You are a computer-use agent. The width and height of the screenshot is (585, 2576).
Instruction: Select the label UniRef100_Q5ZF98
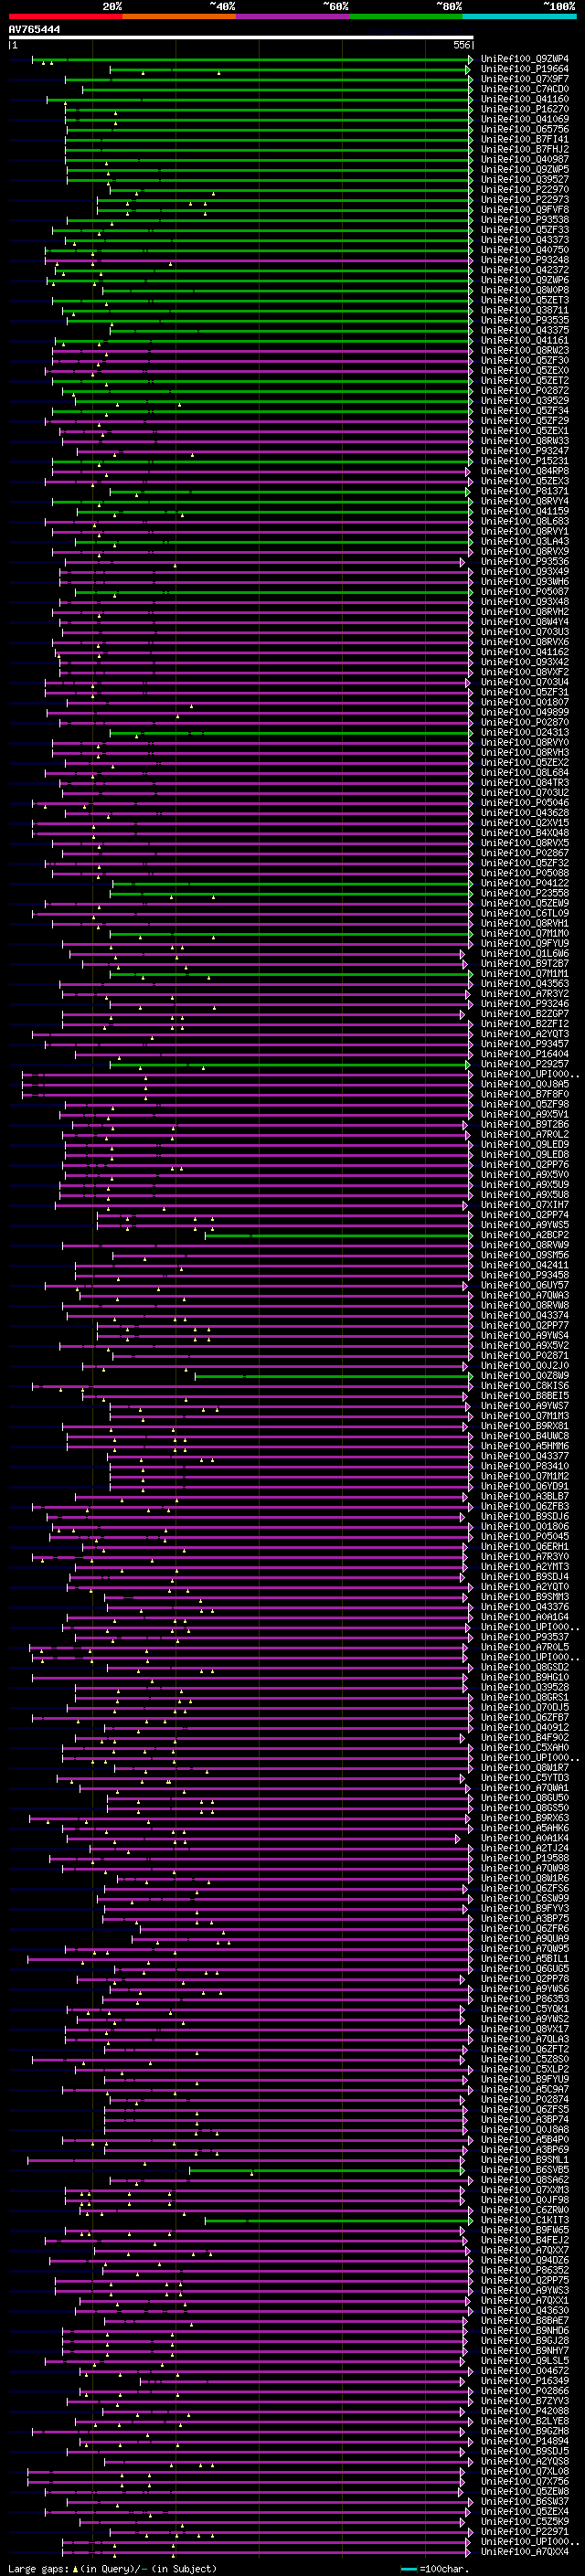(x=525, y=1104)
